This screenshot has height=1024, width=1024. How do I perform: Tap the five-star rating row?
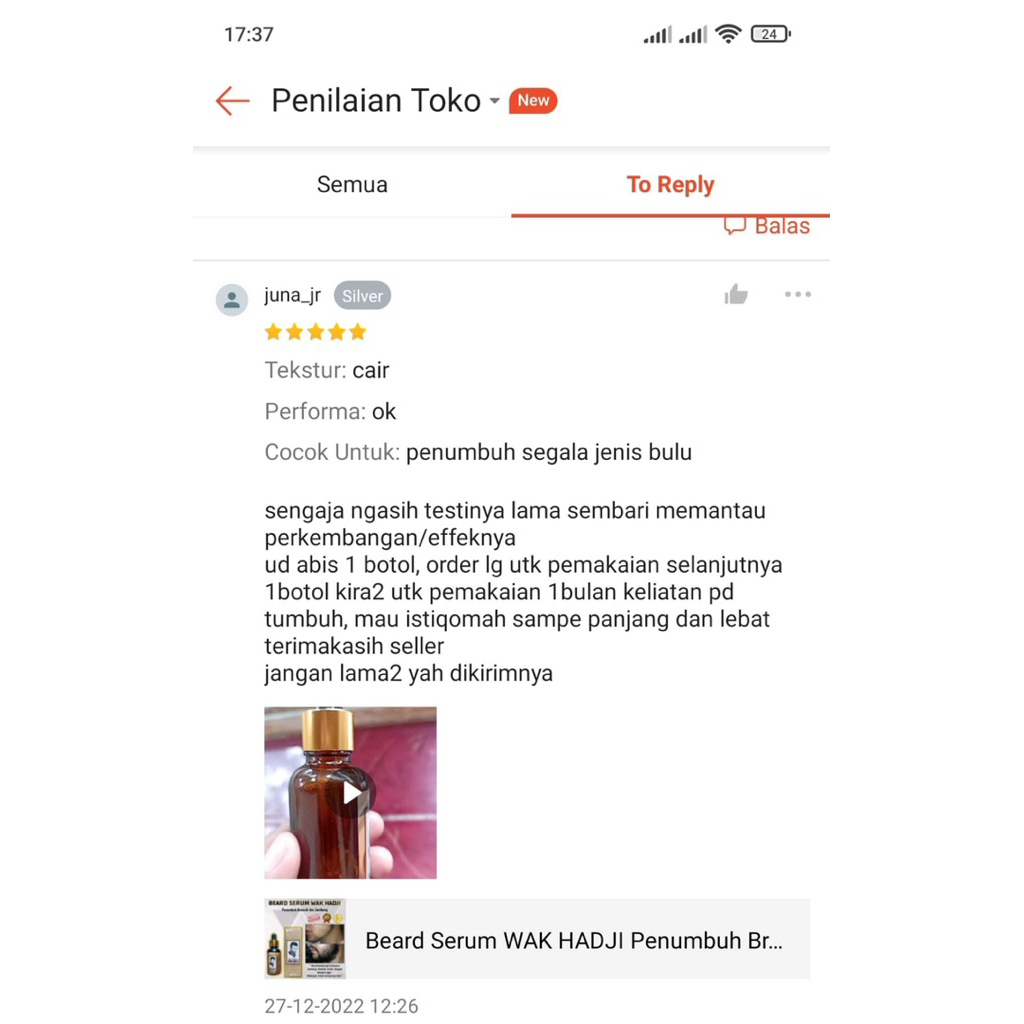[x=315, y=332]
